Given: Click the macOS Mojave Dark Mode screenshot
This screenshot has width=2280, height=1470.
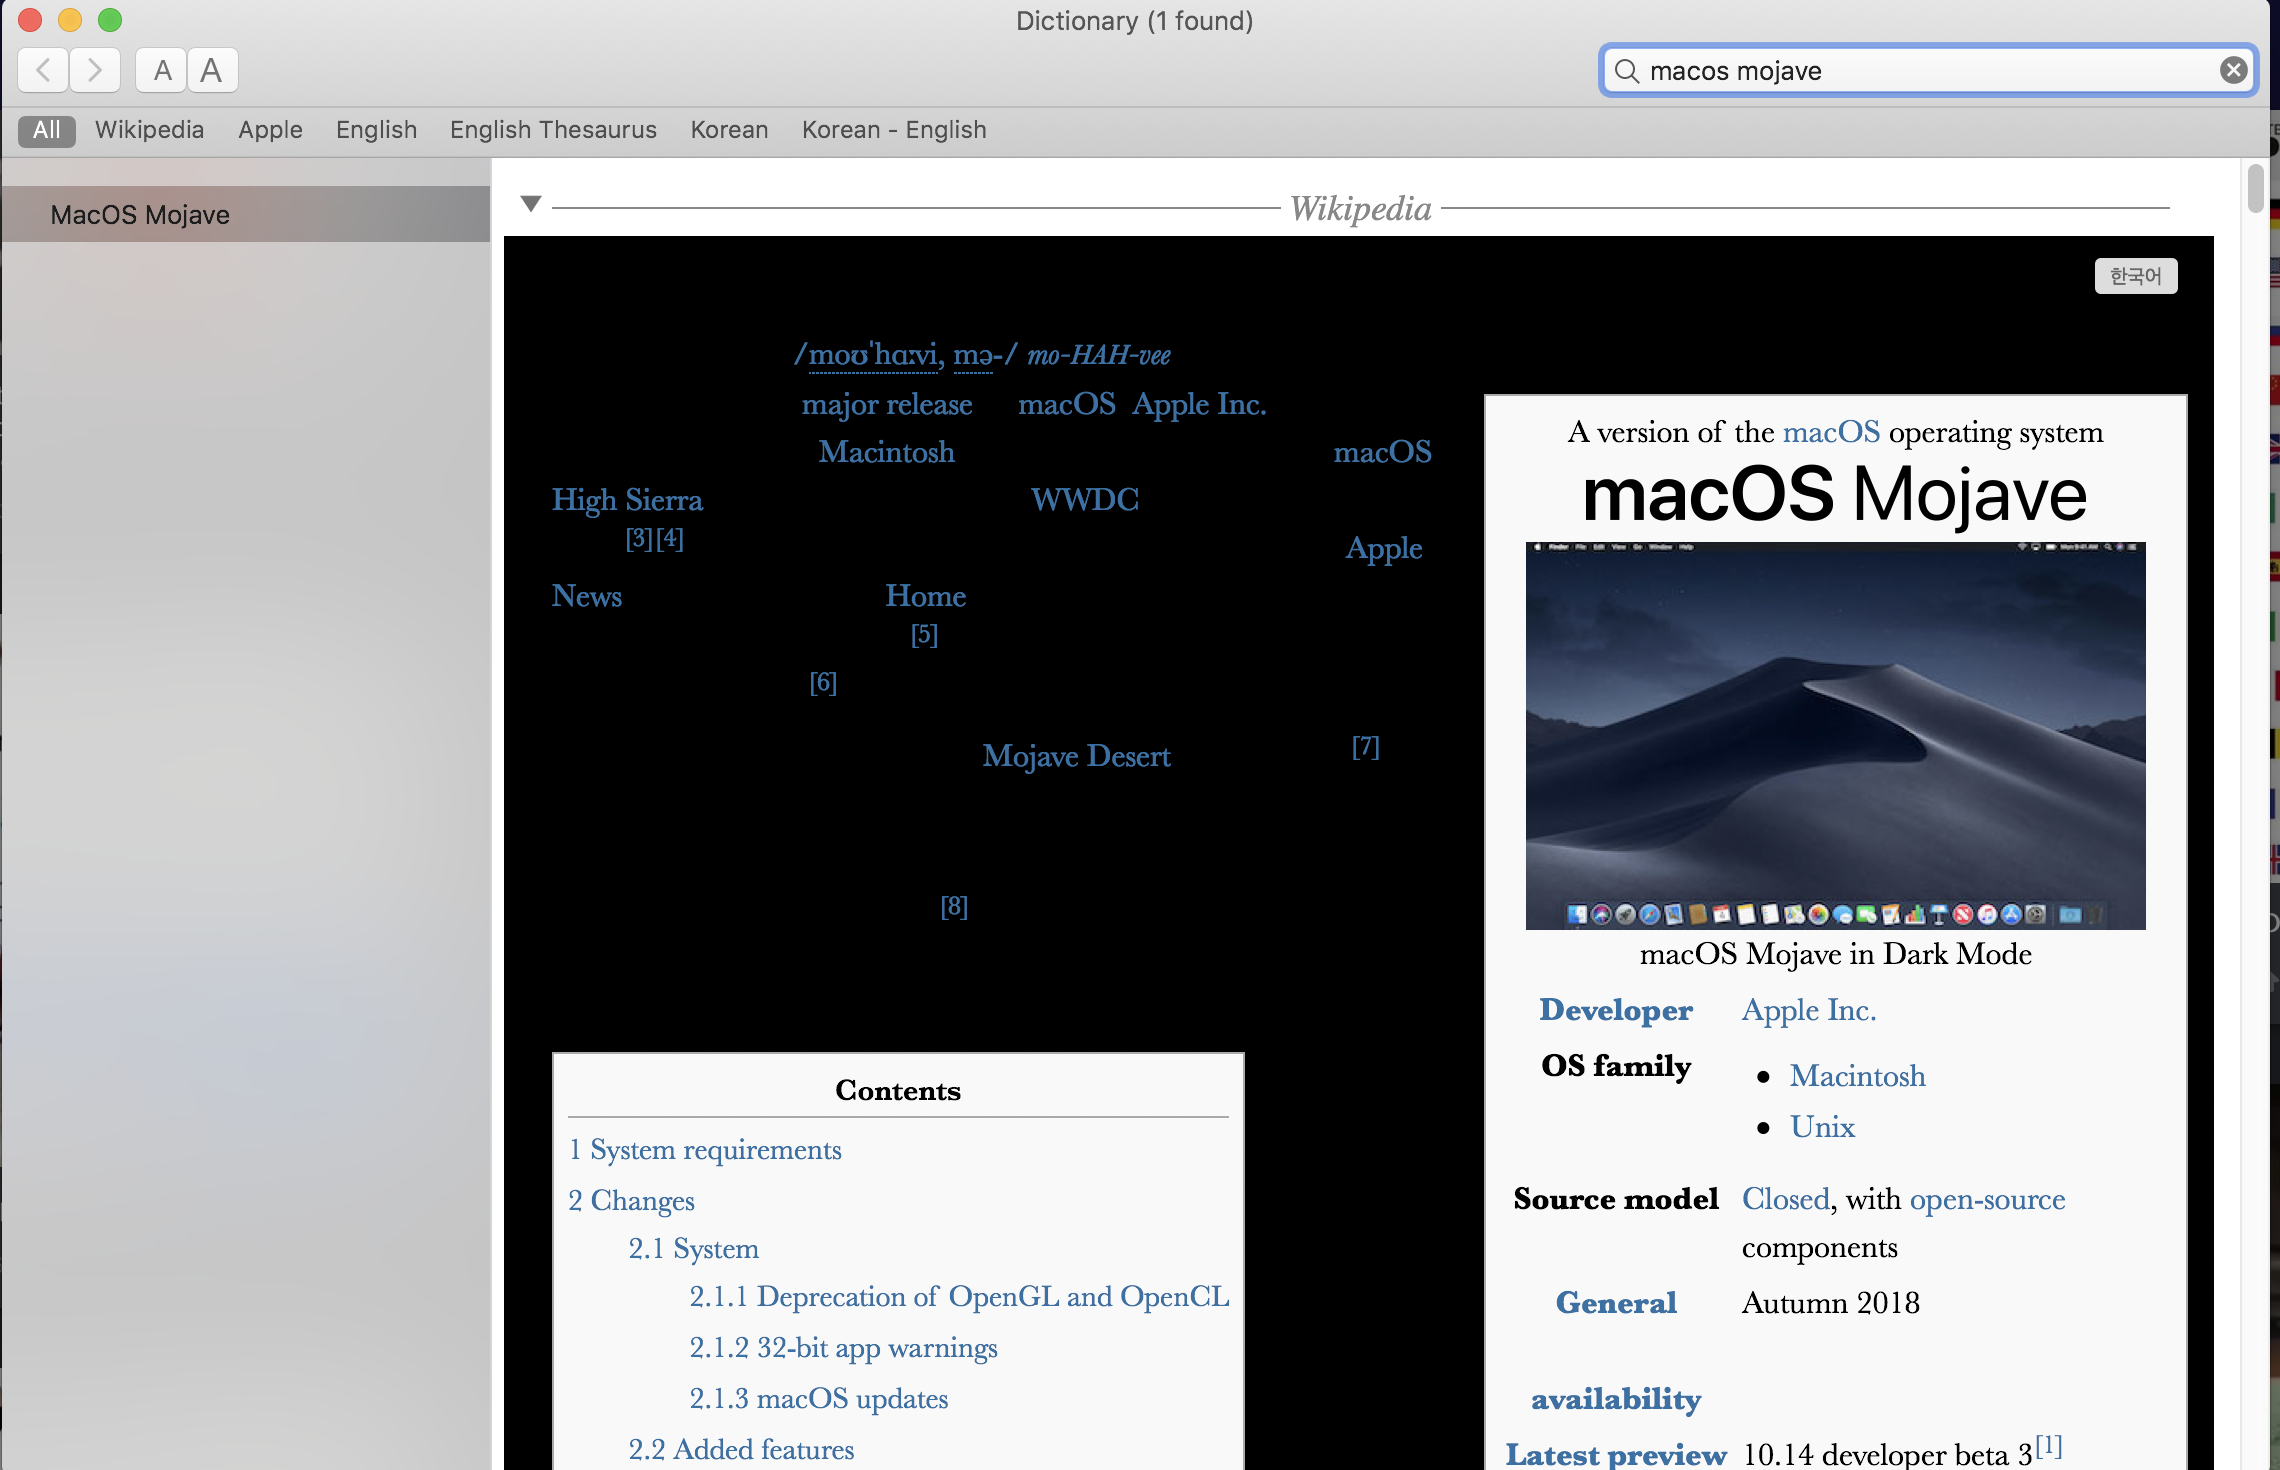Looking at the screenshot, I should click(x=1835, y=735).
